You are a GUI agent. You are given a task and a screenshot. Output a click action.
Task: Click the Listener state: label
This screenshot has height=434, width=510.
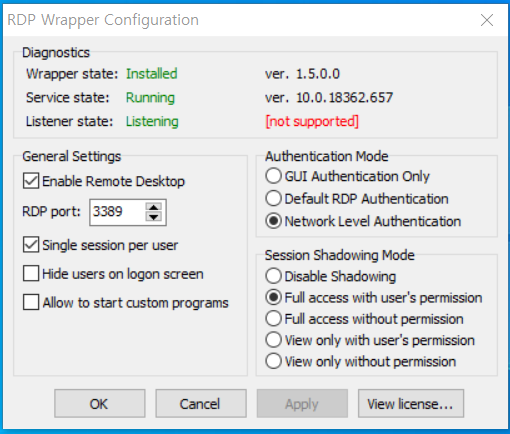[70, 121]
